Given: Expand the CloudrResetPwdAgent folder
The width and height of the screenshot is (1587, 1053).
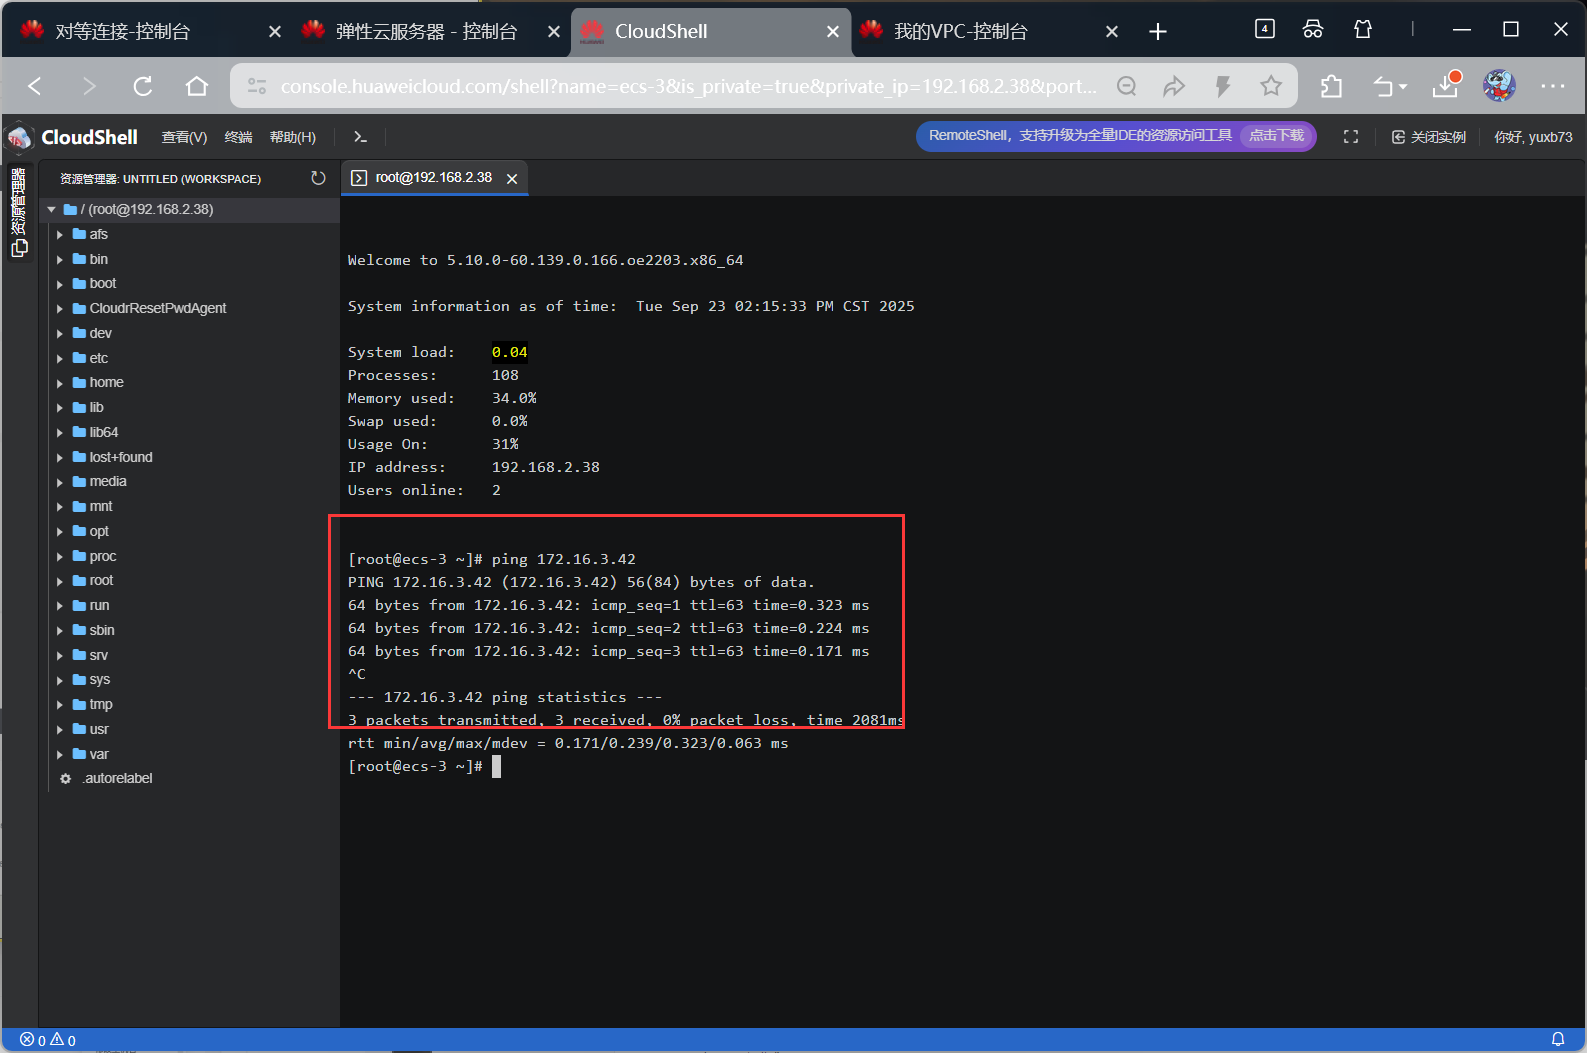Looking at the screenshot, I should click(x=60, y=309).
